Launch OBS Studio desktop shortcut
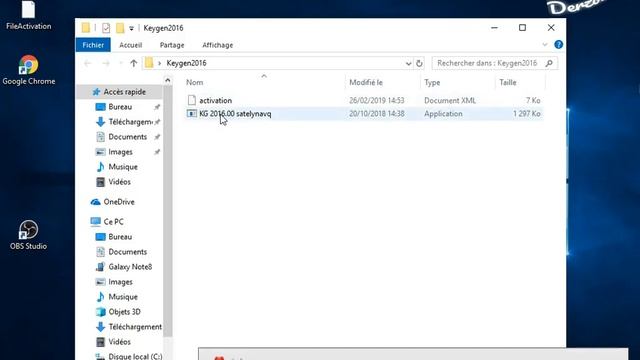The image size is (640, 360). [x=28, y=235]
